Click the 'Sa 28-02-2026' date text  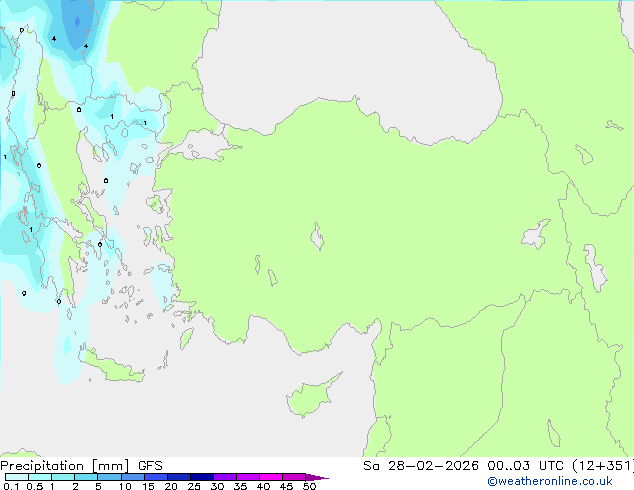[421, 466]
